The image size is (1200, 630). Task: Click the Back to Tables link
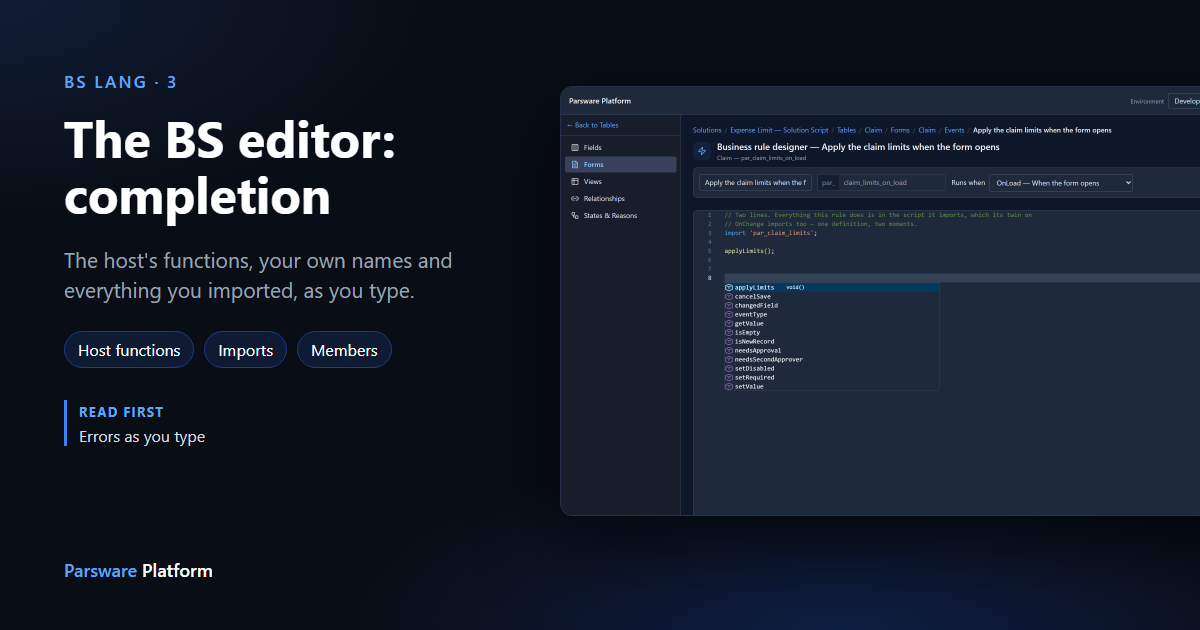coord(593,126)
